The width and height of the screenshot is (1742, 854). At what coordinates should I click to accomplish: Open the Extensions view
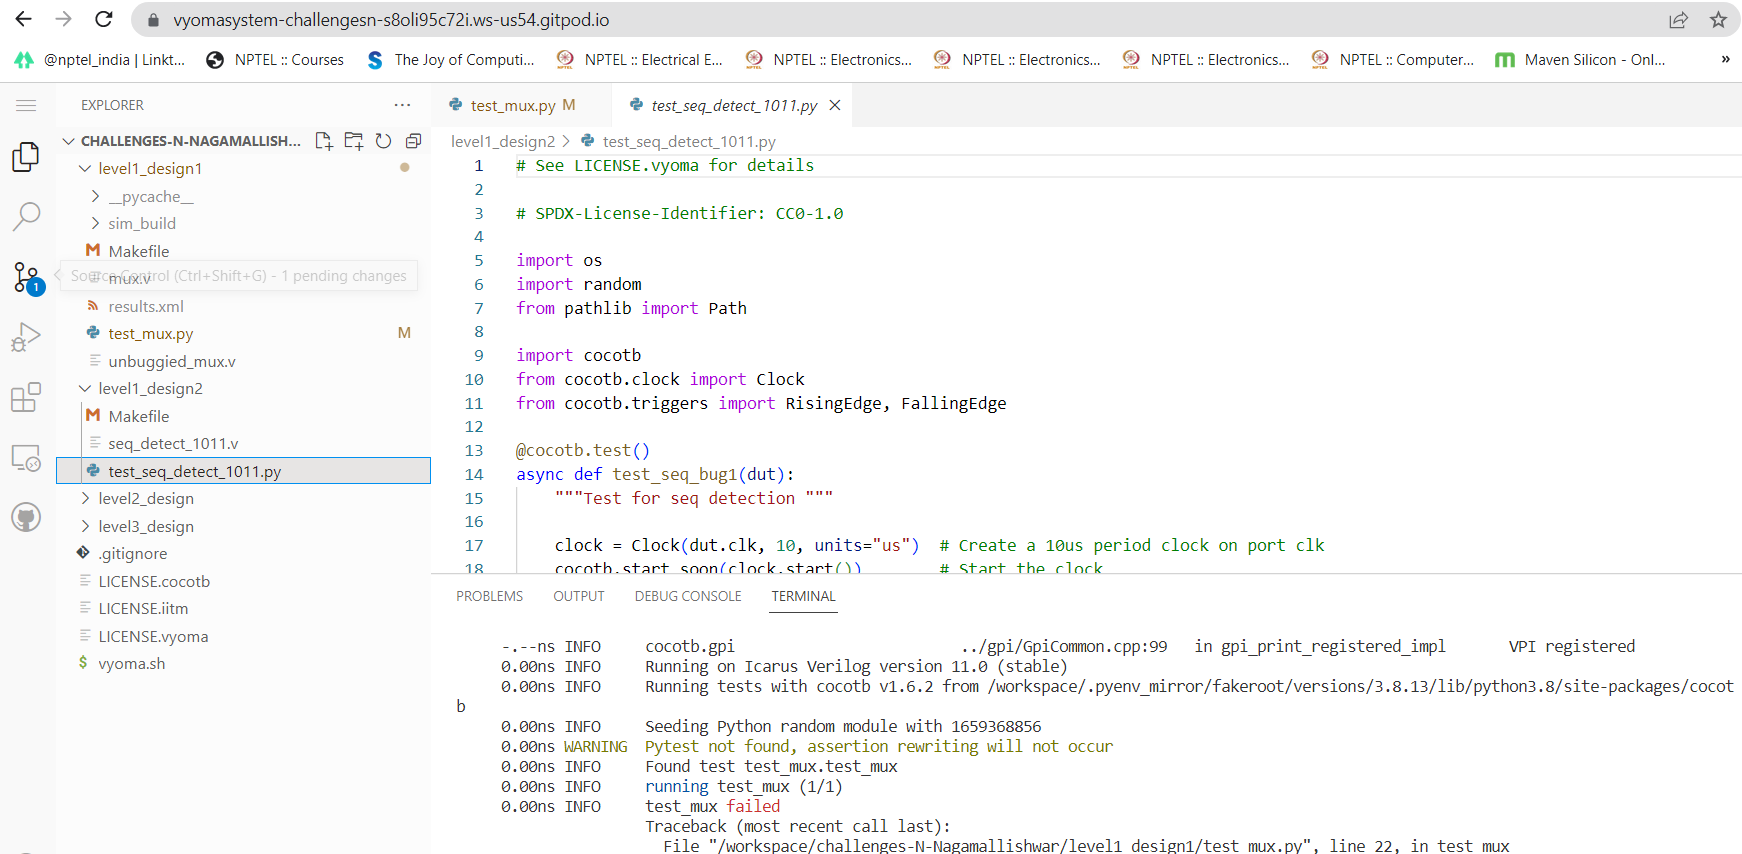point(26,397)
